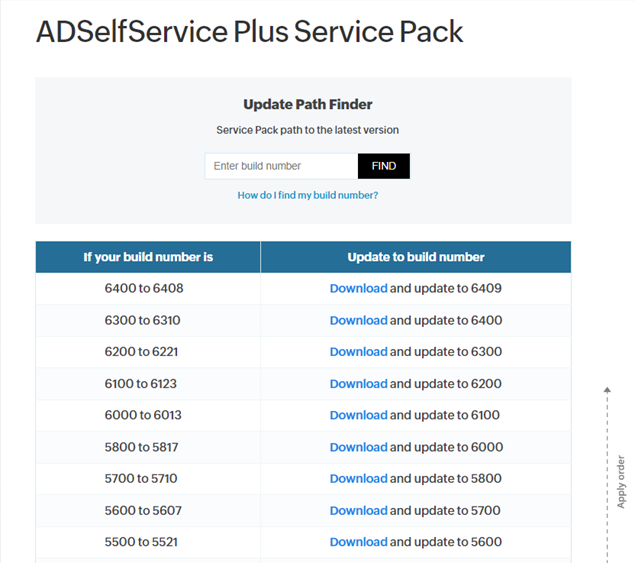Click the vertical Apply order label
Screen dimensions: 635x563
(x=621, y=482)
